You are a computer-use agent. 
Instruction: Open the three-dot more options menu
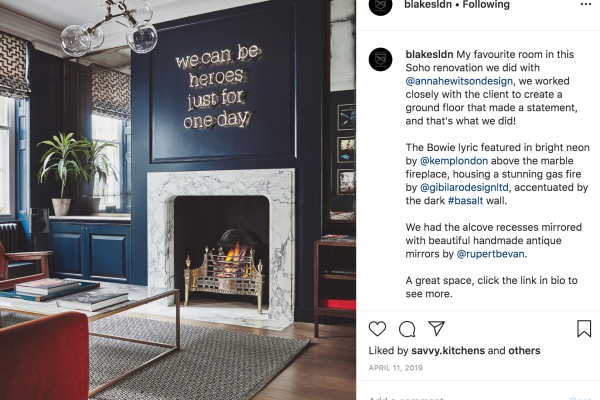[585, 5]
